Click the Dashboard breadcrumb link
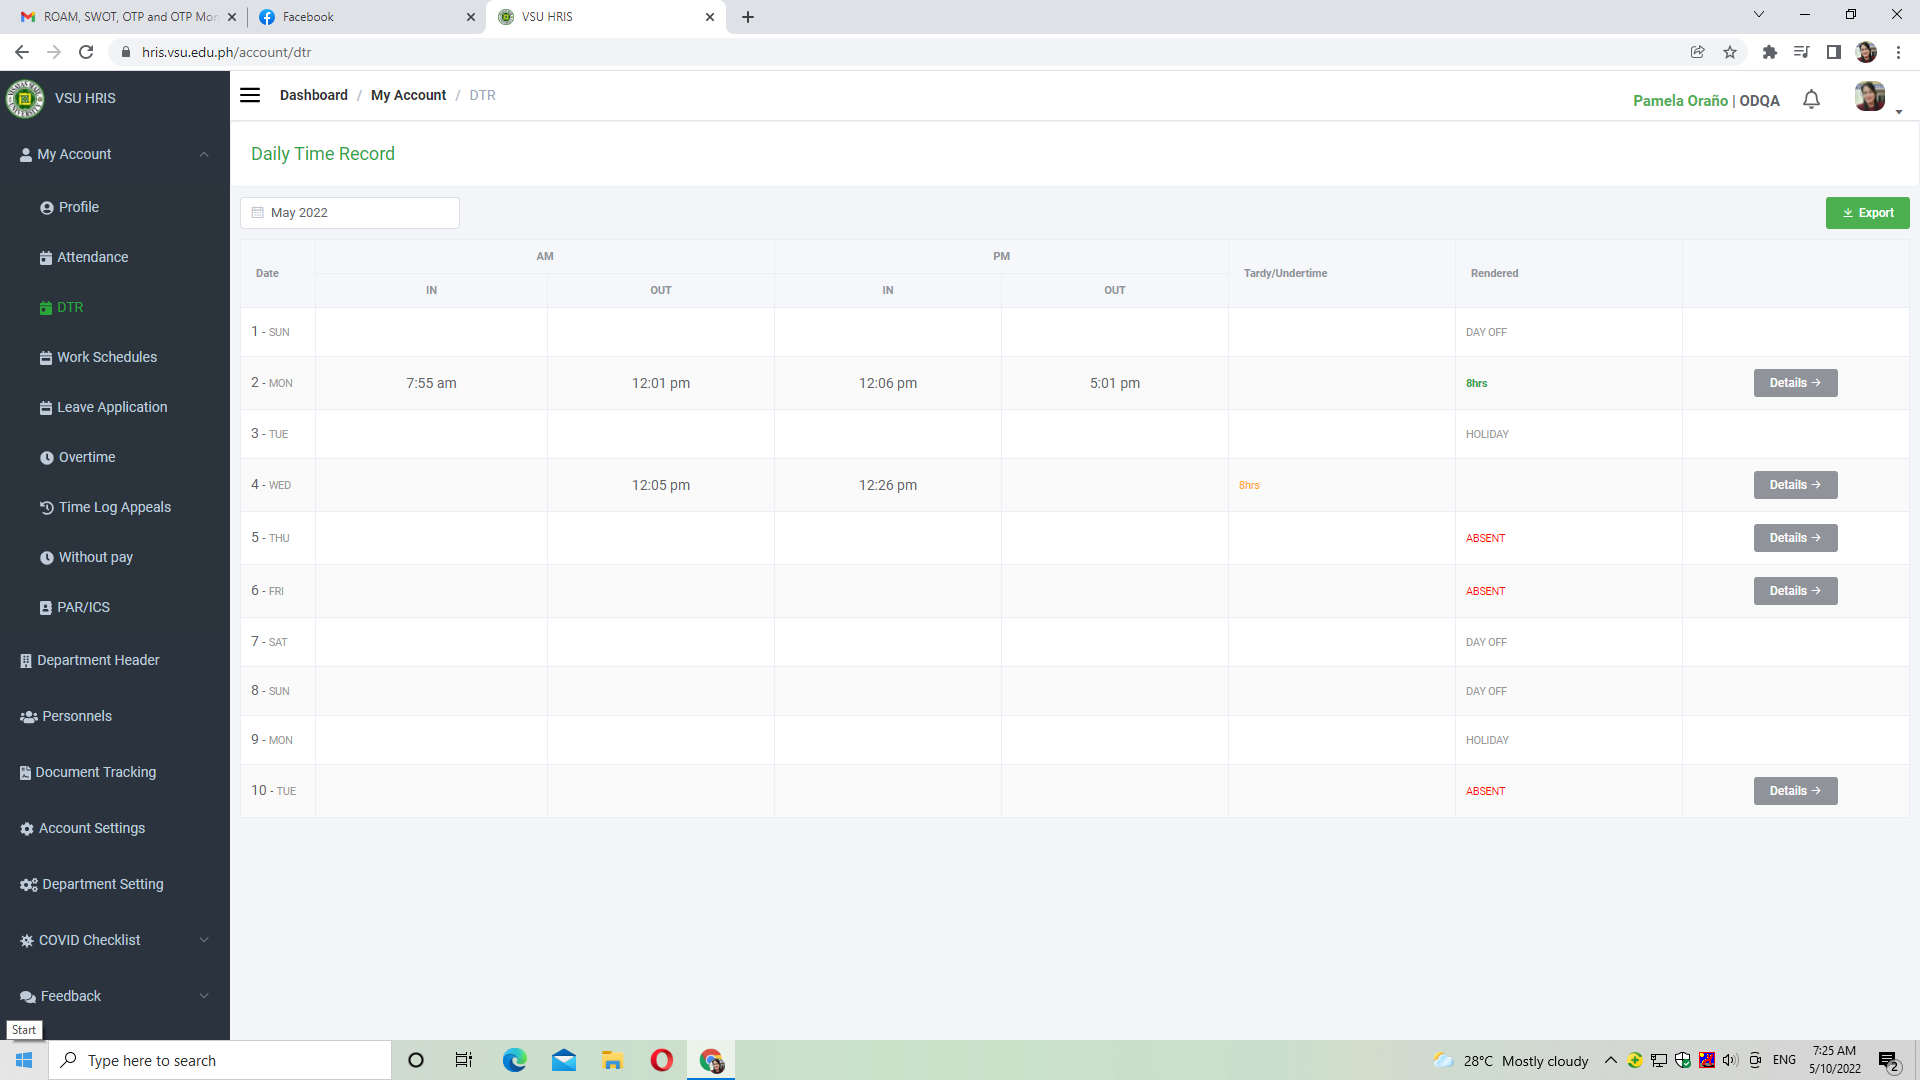 [313, 95]
